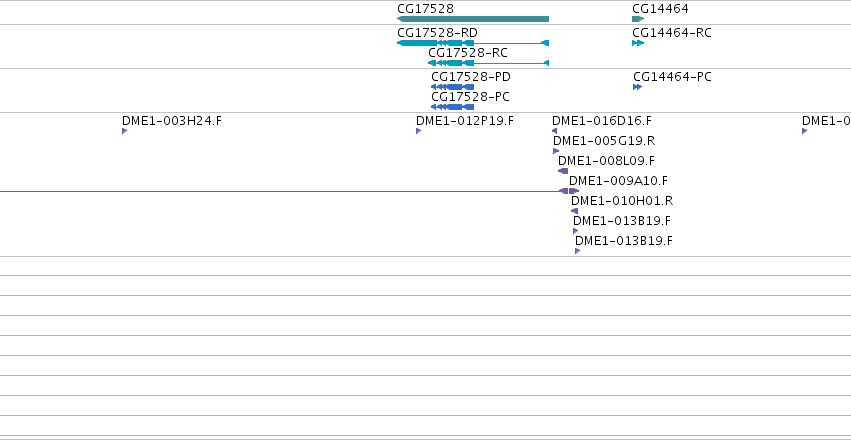Select the CG17528-RC transcript exon glyph
Viewport: 851px width, 440px height.
coord(488,63)
